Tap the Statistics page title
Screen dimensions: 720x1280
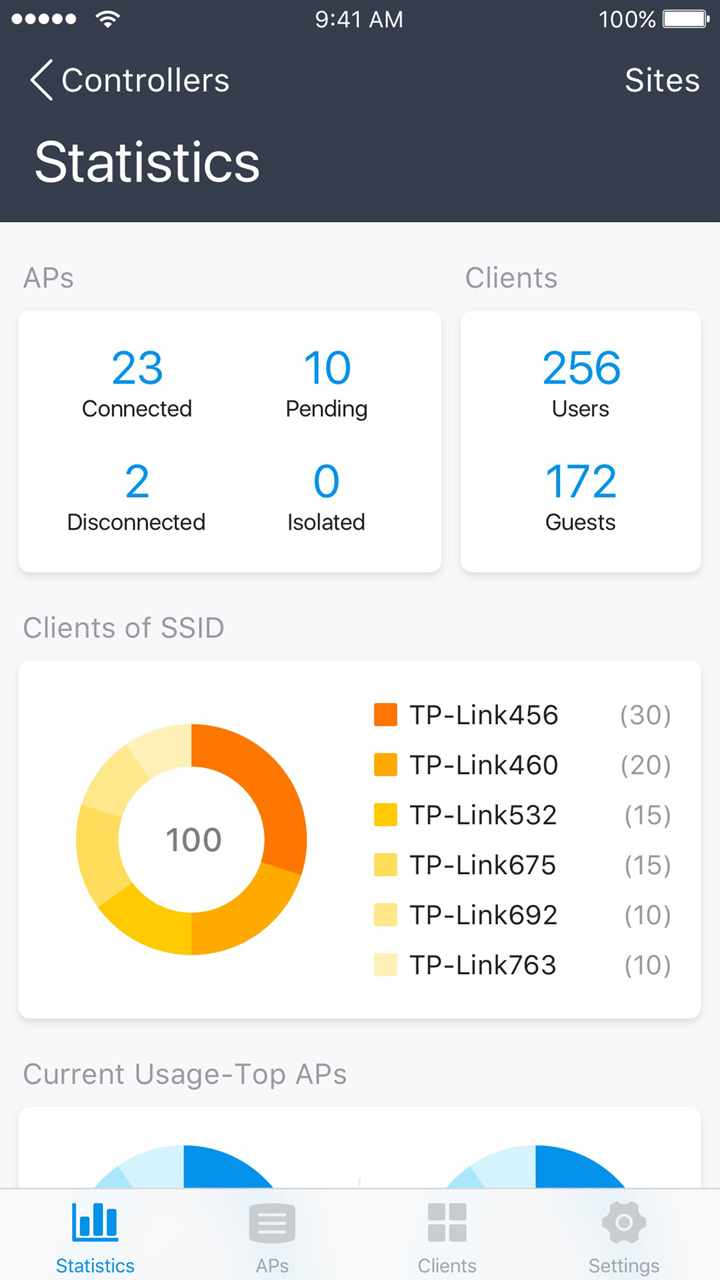click(x=147, y=162)
